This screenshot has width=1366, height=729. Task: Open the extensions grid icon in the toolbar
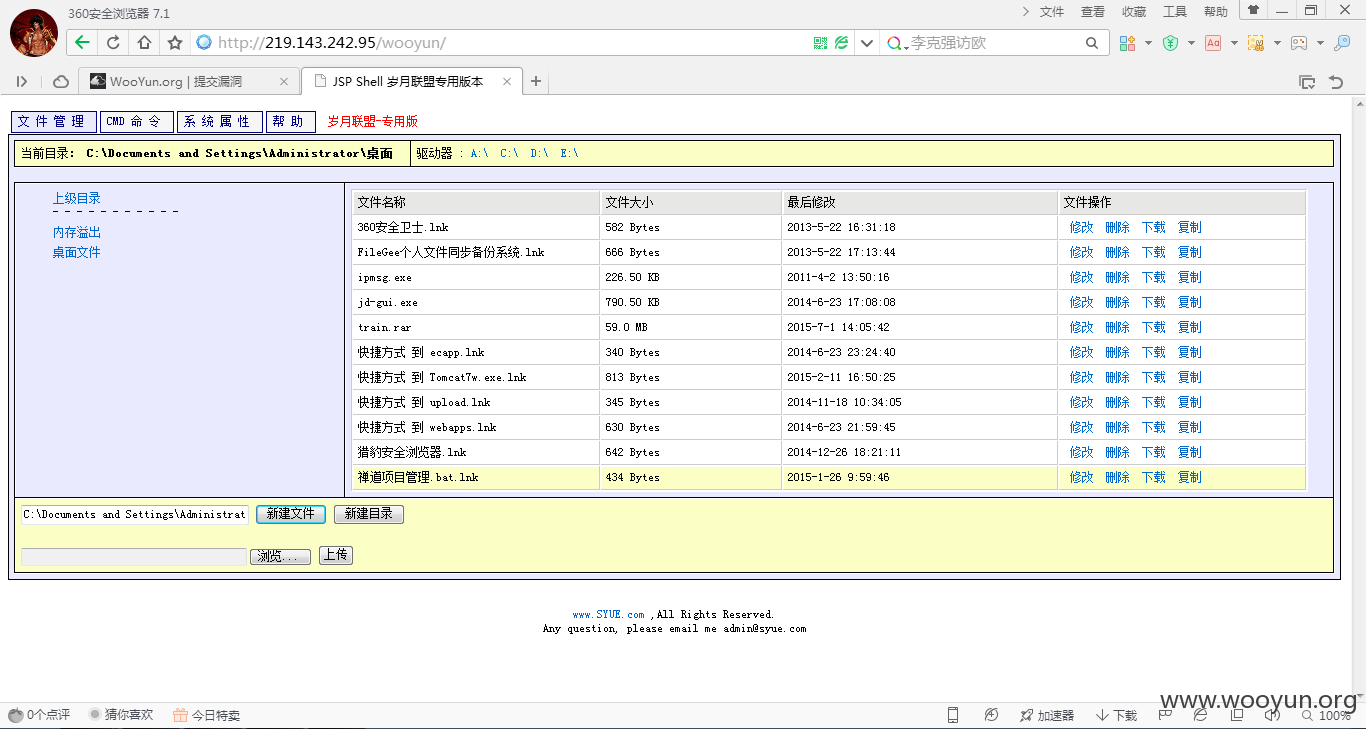1127,43
